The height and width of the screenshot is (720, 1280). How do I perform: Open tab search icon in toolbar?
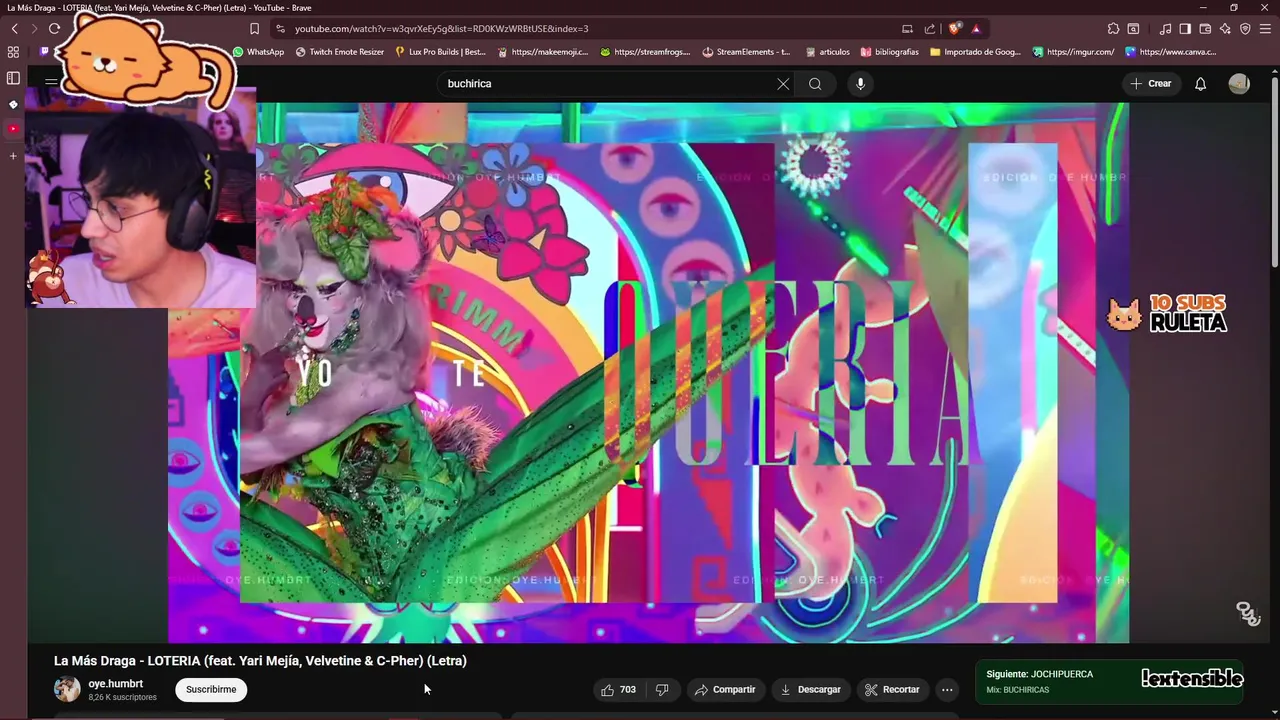coord(1133,29)
